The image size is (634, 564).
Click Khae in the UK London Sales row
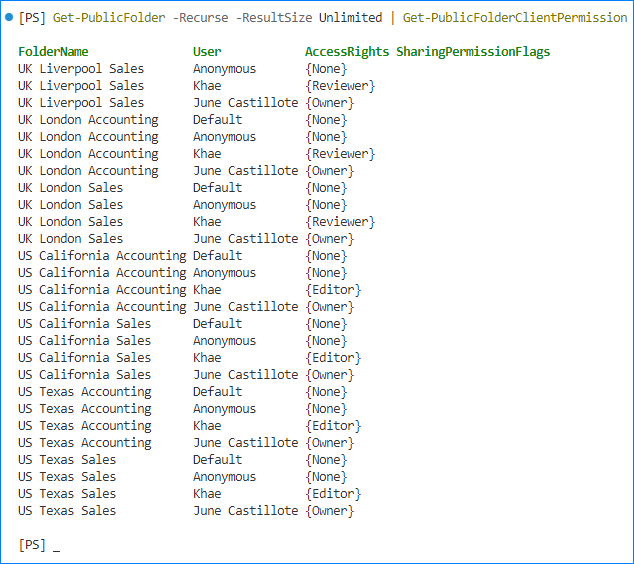point(207,222)
